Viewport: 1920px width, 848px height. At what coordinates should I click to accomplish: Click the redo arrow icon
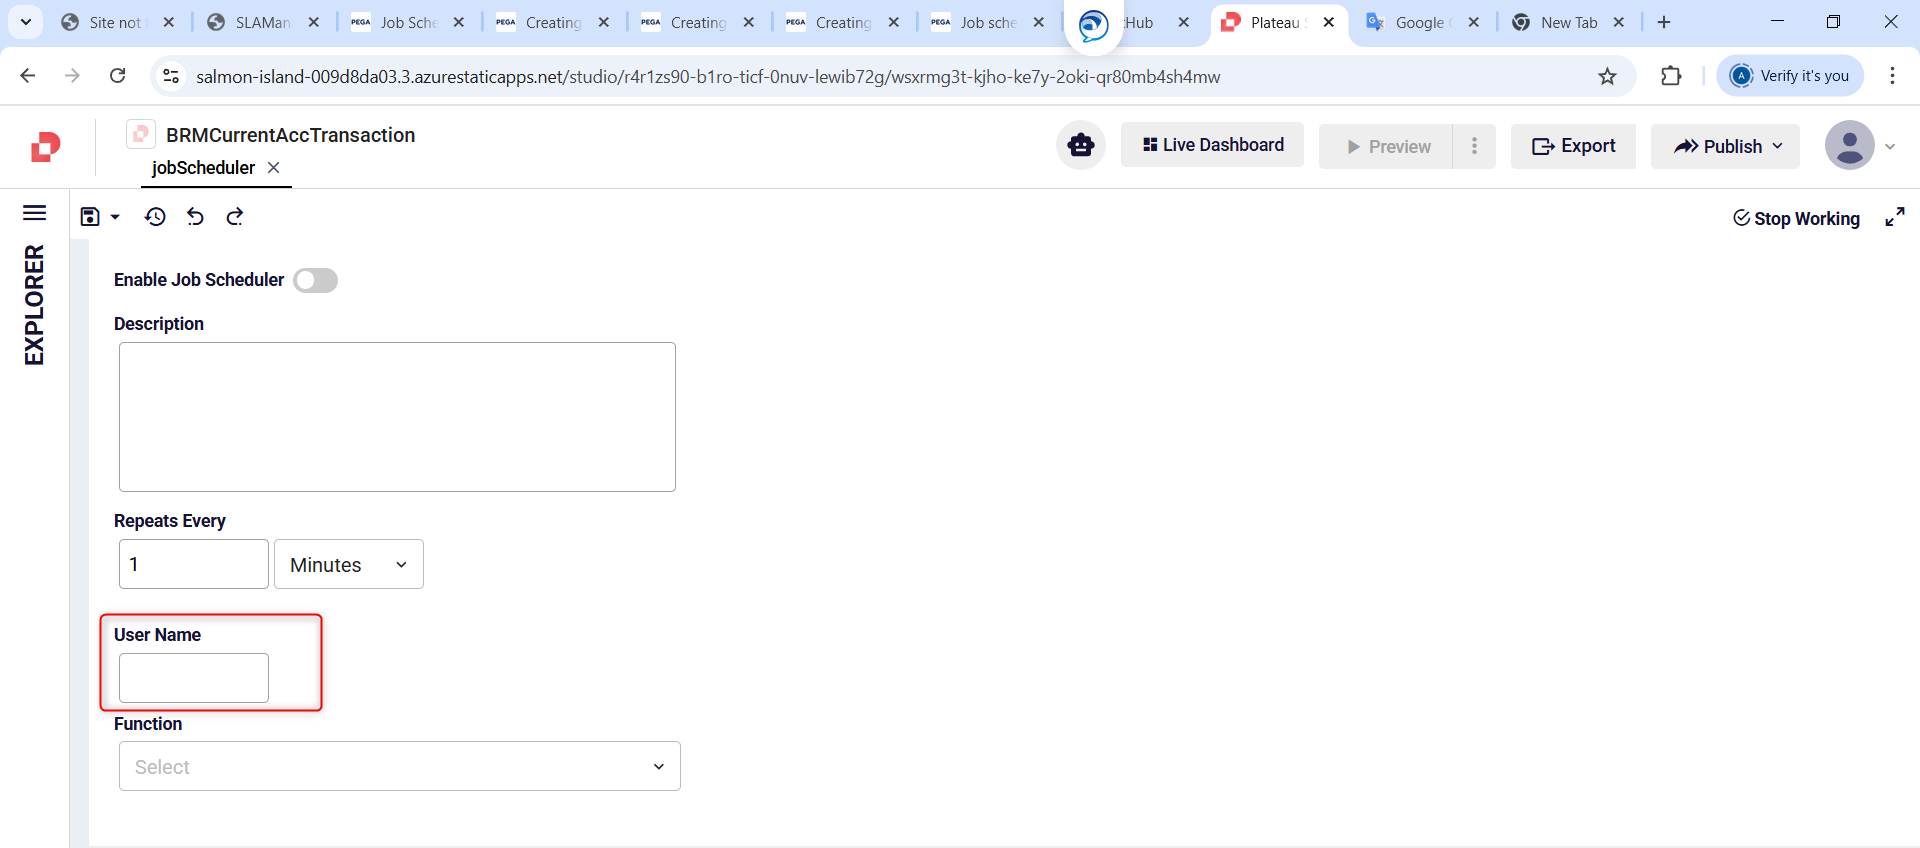click(x=235, y=217)
